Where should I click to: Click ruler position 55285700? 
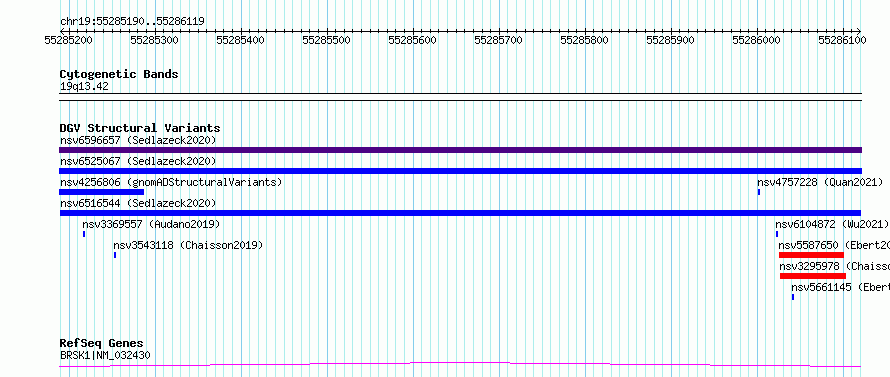tap(498, 40)
